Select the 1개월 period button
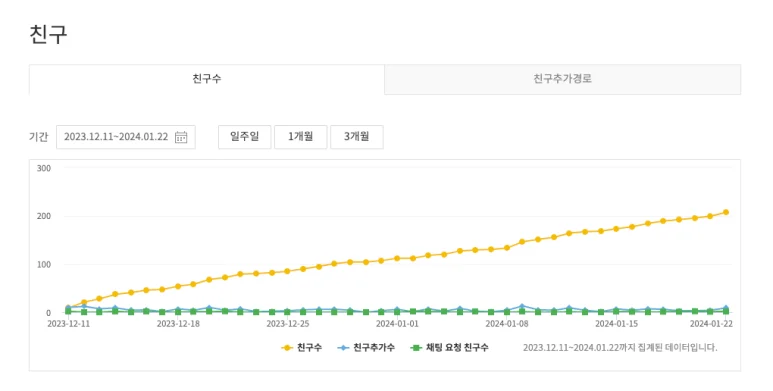Image resolution: width=773 pixels, height=391 pixels. 301,137
